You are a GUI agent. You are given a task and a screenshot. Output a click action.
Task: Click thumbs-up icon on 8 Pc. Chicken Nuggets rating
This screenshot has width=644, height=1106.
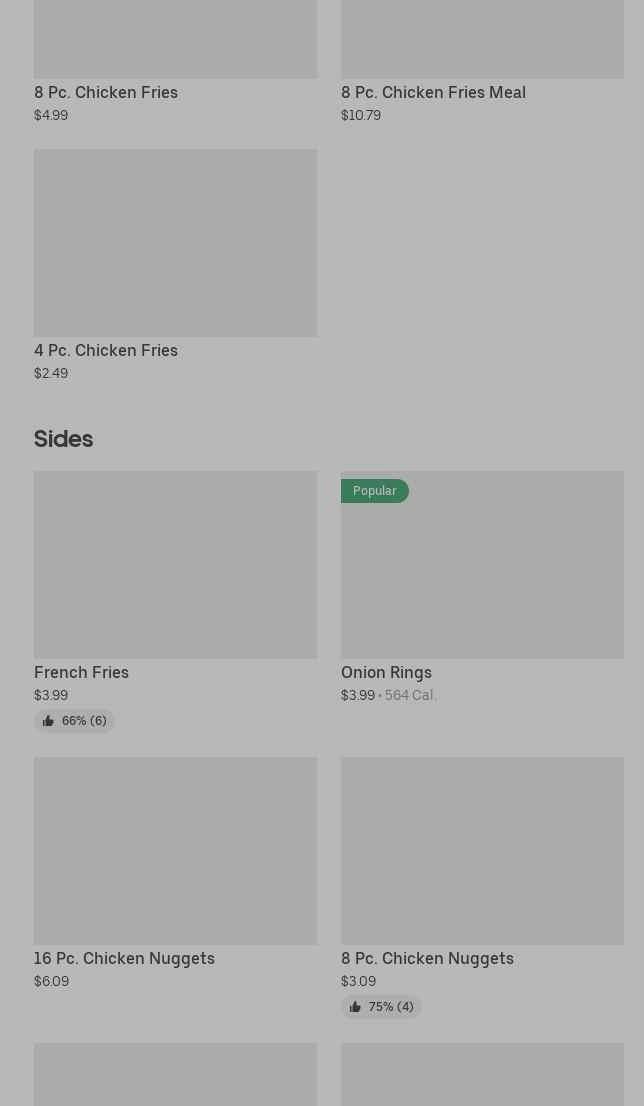coord(355,1007)
